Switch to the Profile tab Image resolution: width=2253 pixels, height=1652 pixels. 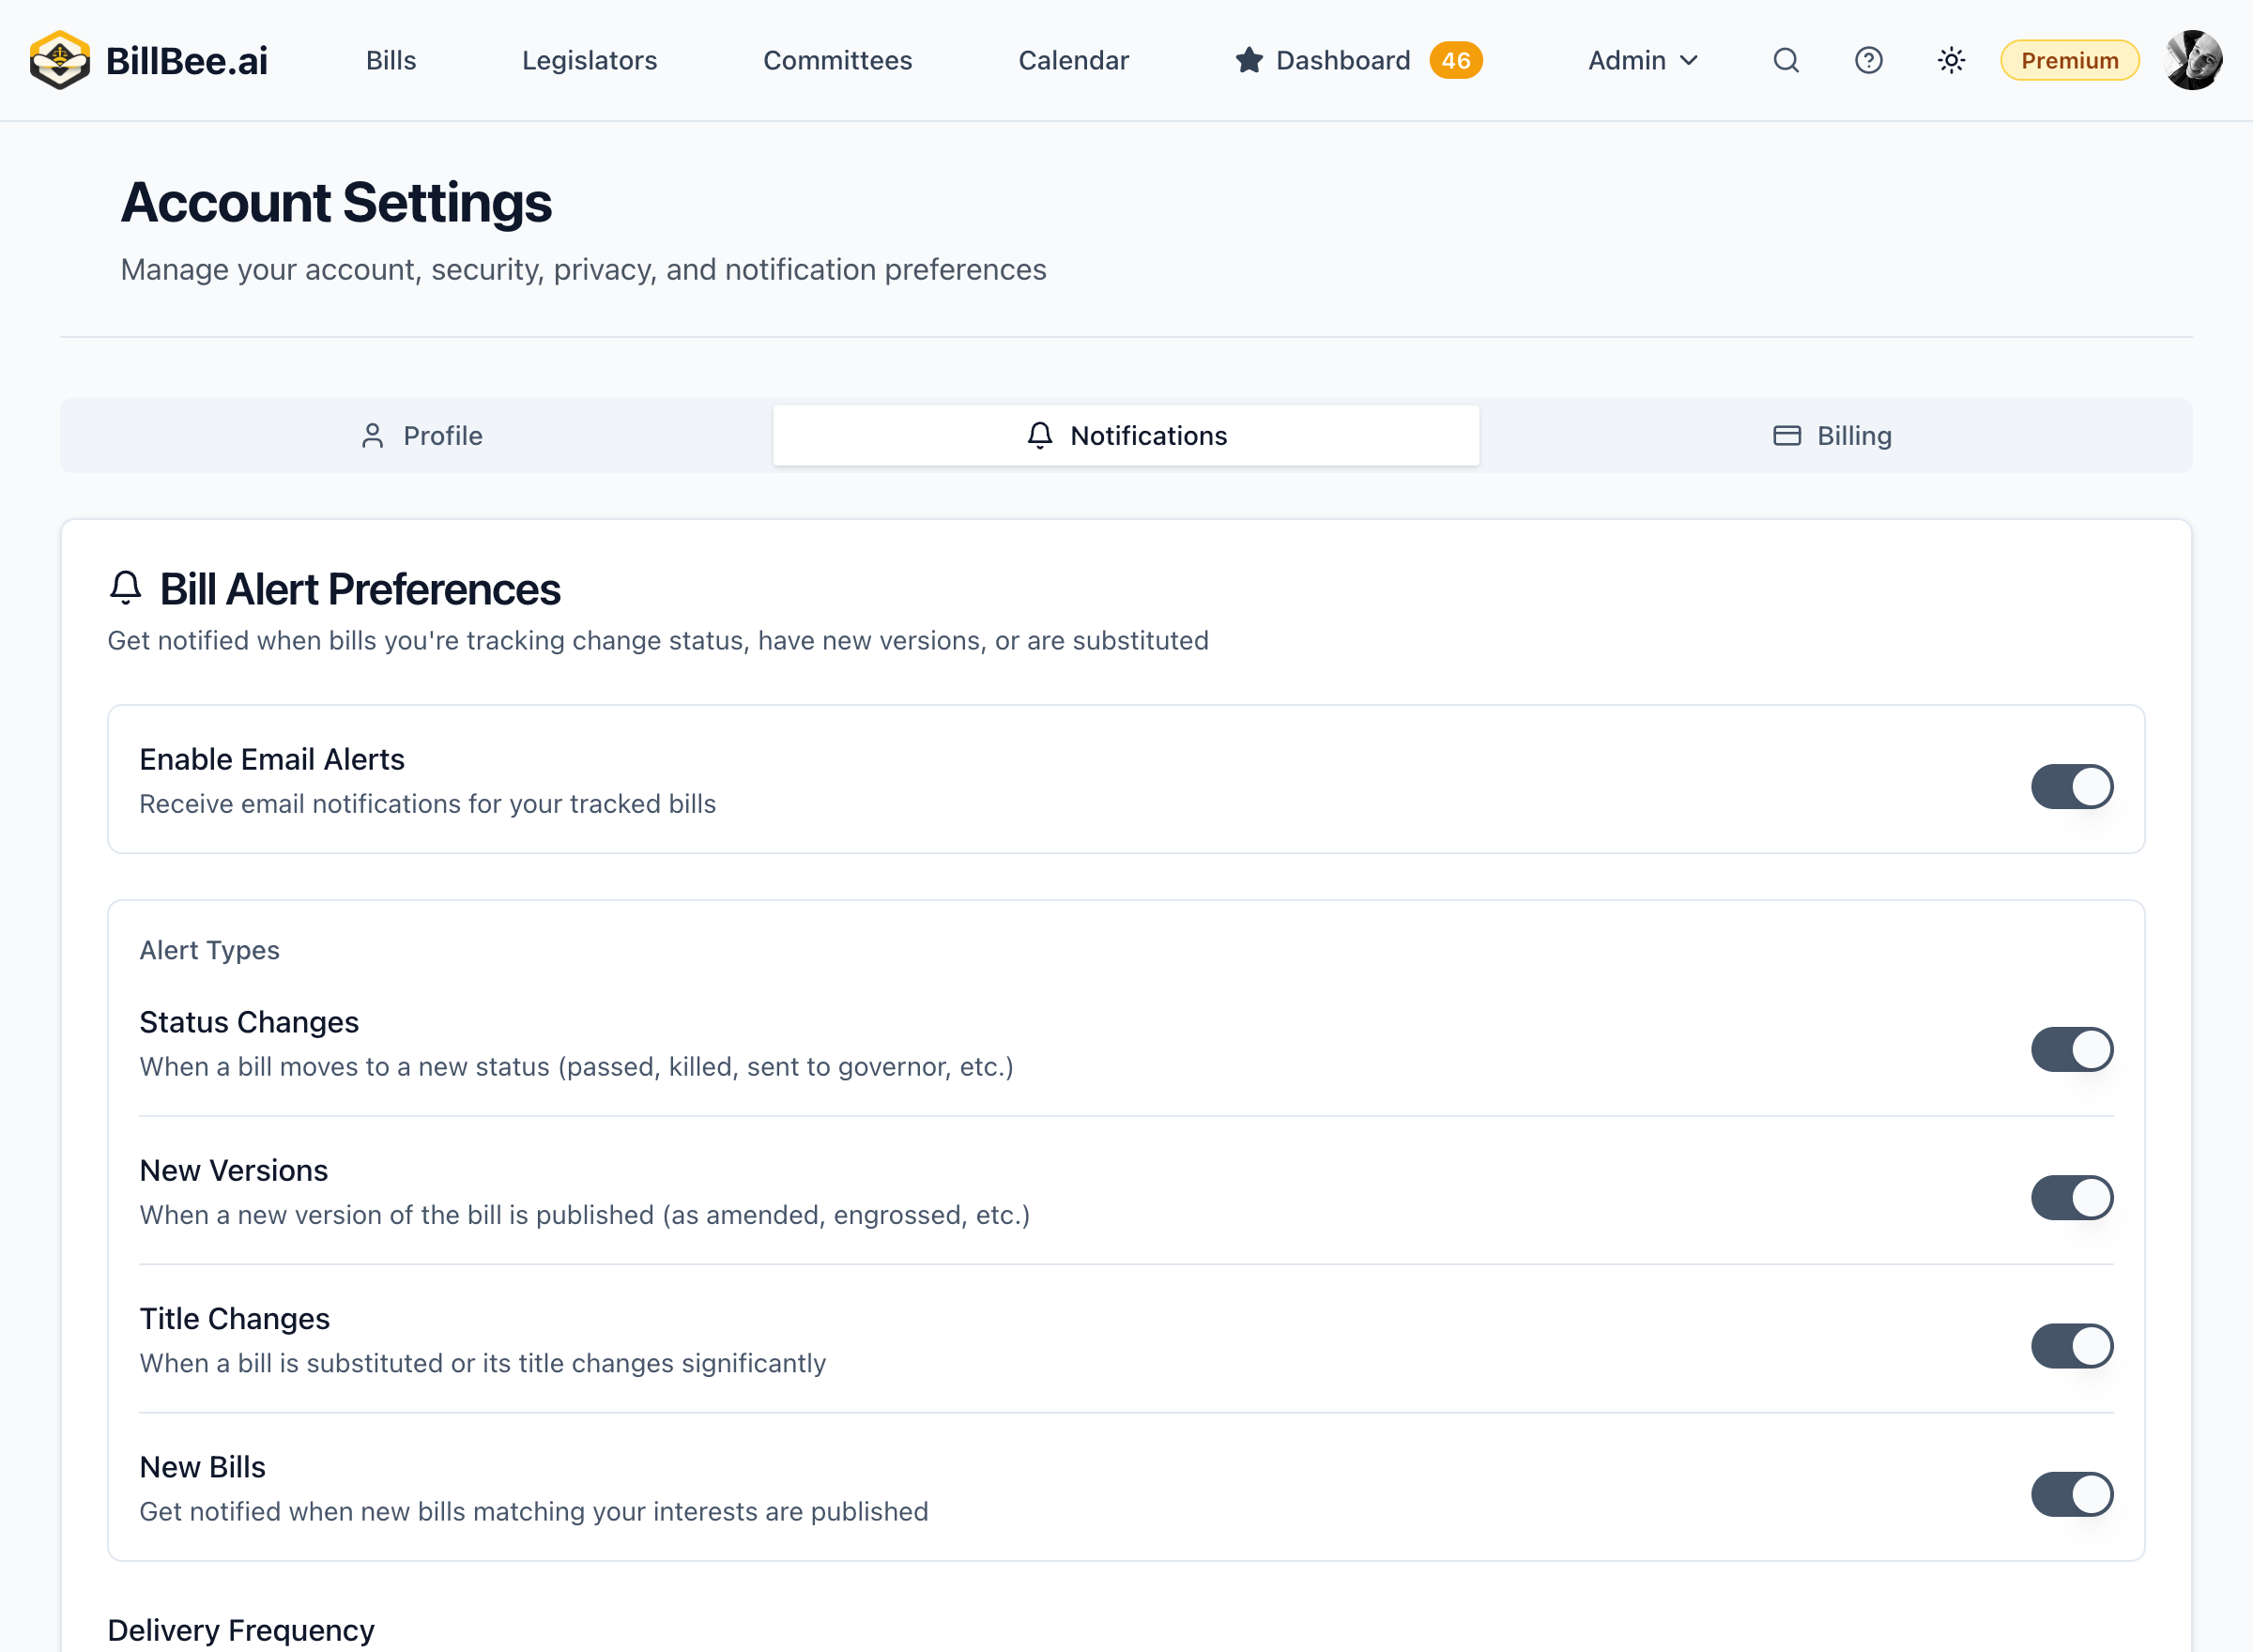(420, 435)
